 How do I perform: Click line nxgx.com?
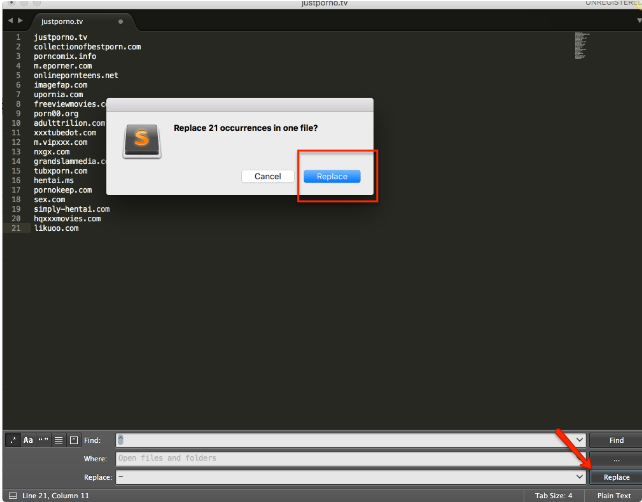coord(52,152)
